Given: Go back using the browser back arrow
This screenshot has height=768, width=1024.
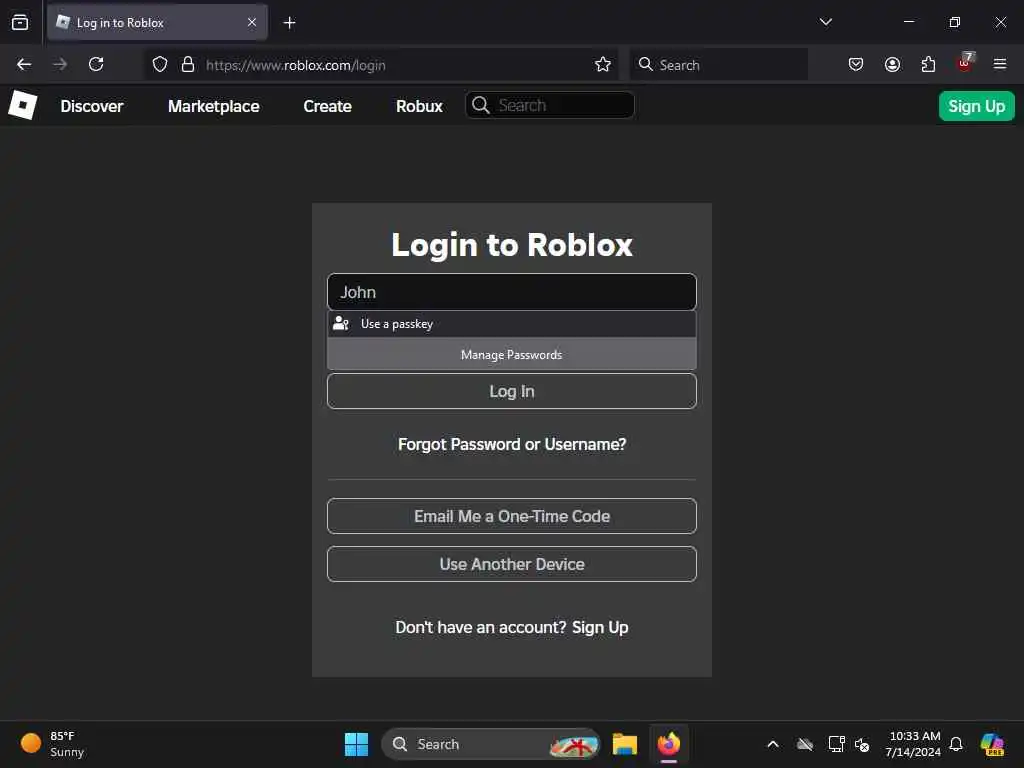Looking at the screenshot, I should (x=24, y=64).
